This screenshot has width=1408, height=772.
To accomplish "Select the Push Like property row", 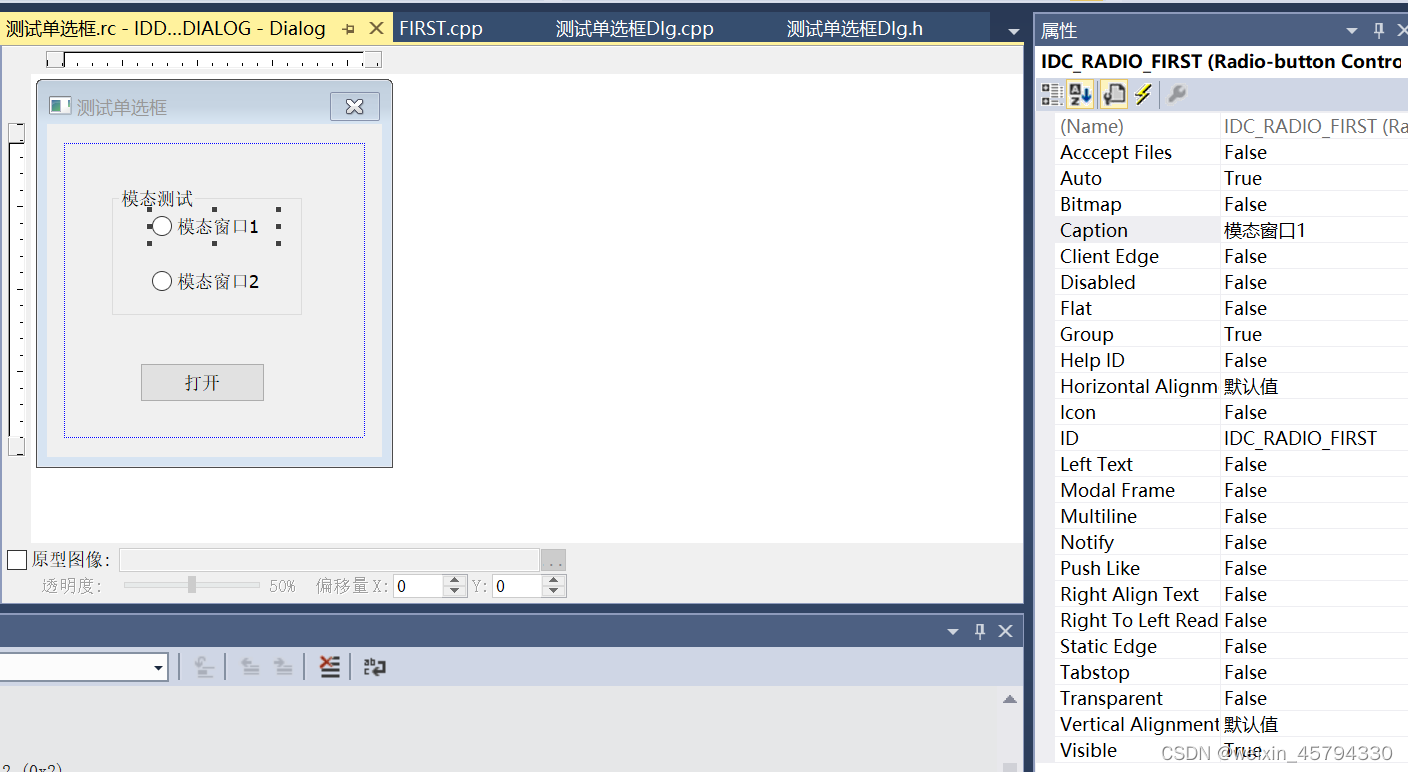I will pyautogui.click(x=1231, y=568).
